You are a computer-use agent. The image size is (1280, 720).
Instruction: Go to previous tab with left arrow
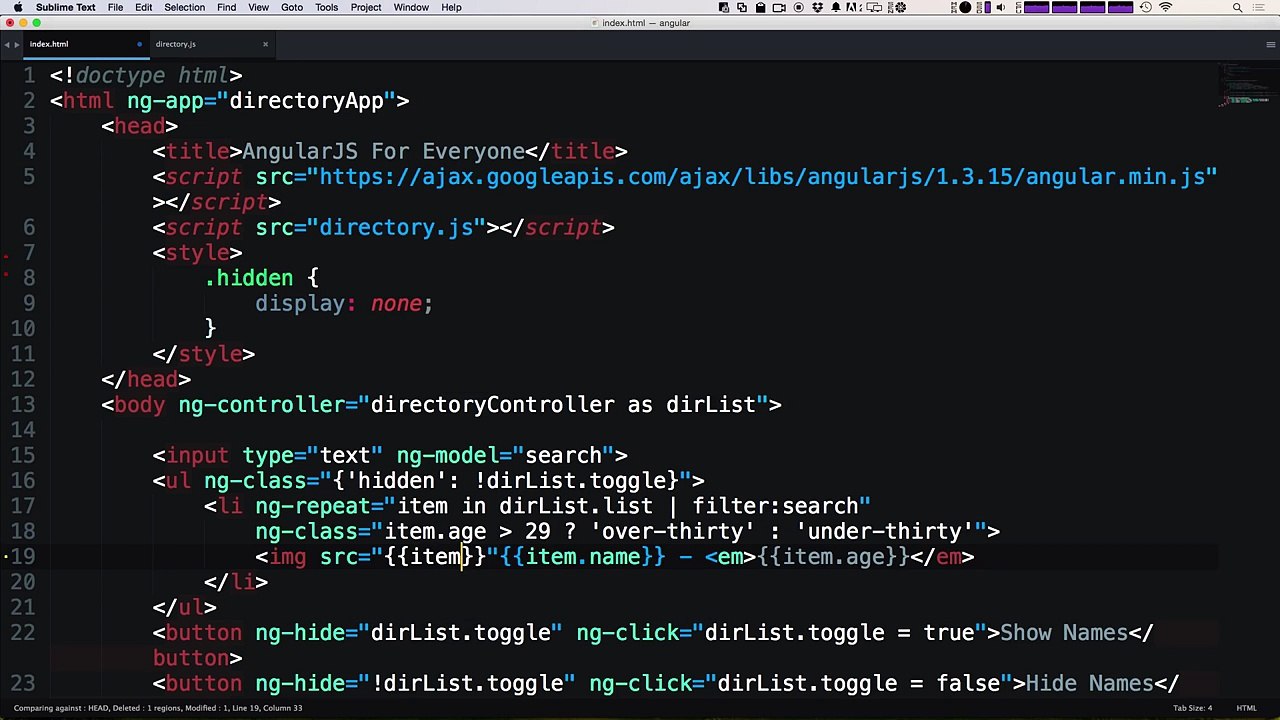(6, 44)
